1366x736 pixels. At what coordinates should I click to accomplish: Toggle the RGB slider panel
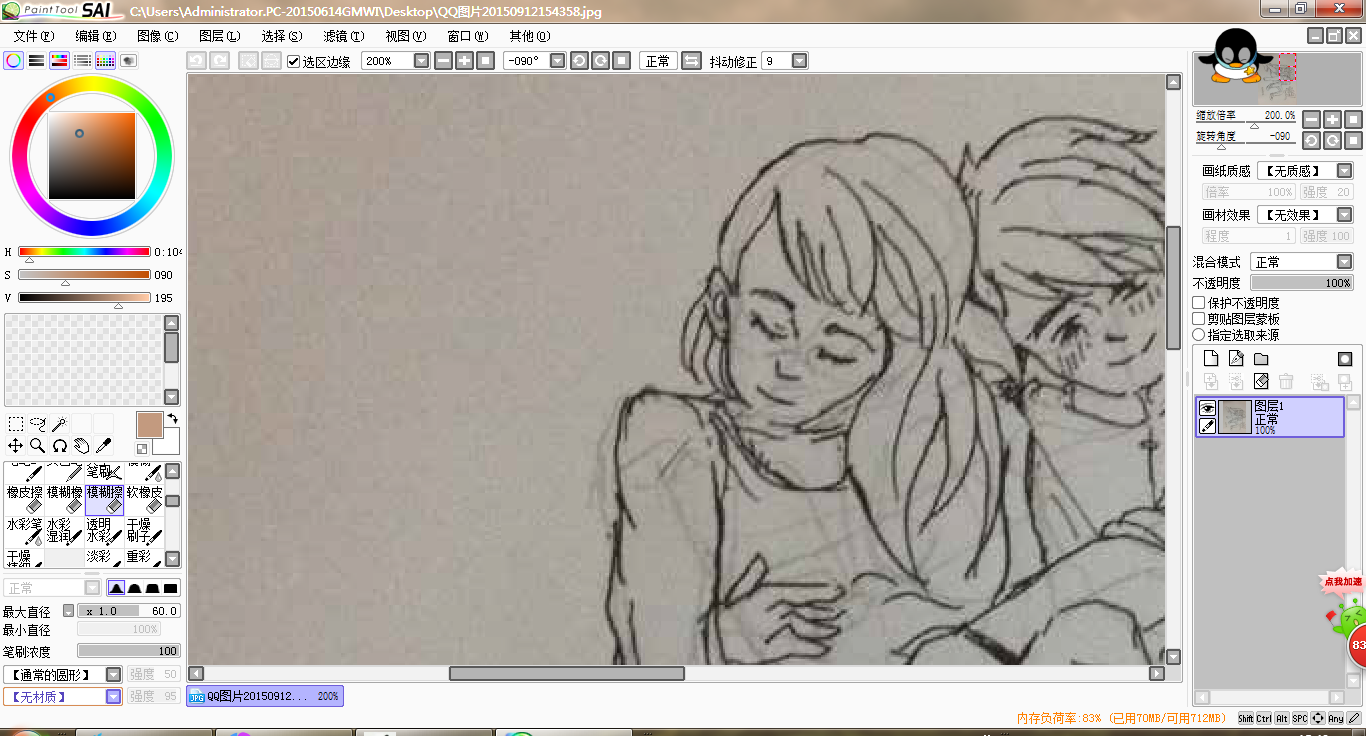[x=37, y=60]
